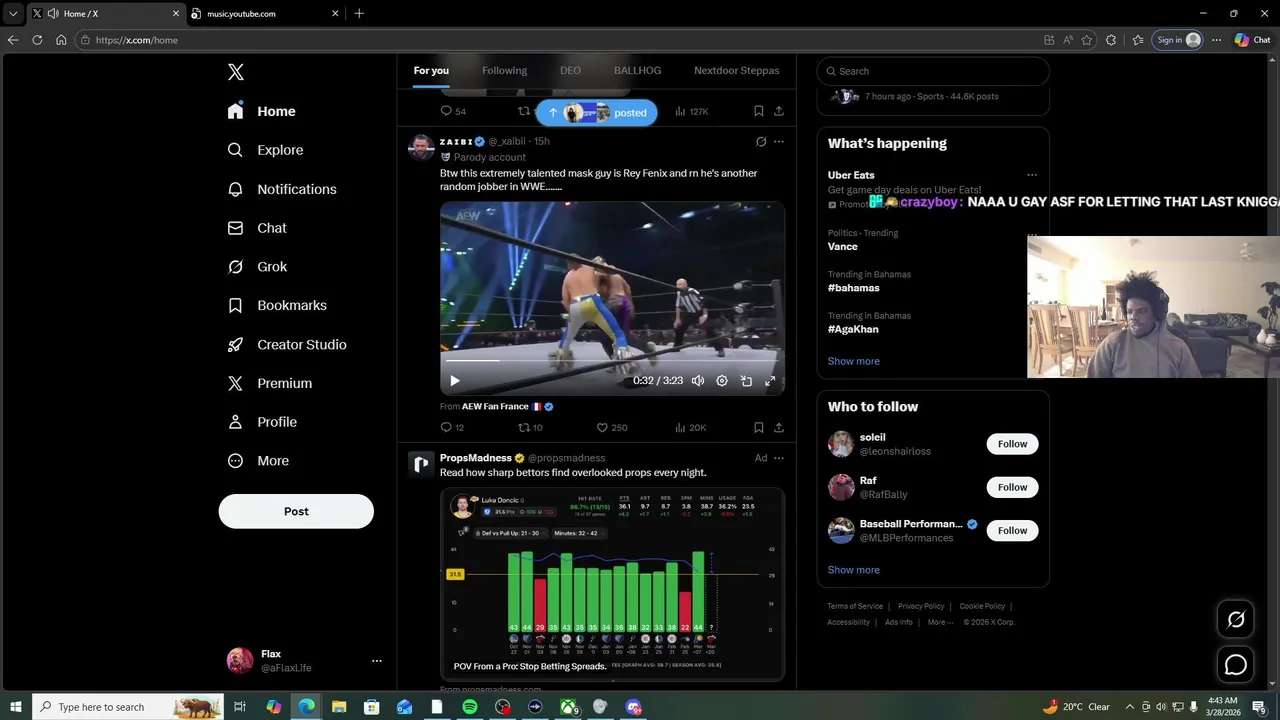Image resolution: width=1280 pixels, height=720 pixels.
Task: Open File Explorer from the taskbar
Action: point(339,707)
